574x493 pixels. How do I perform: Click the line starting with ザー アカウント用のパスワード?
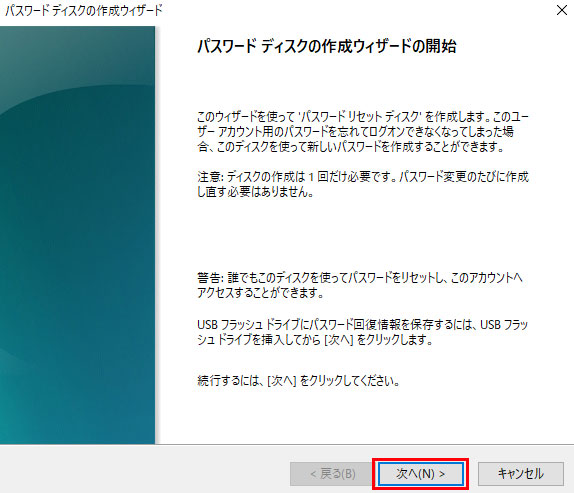pos(355,132)
